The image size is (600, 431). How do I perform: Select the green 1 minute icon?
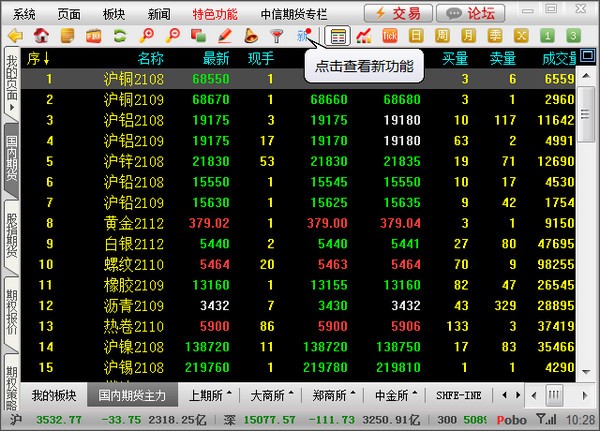pyautogui.click(x=547, y=36)
